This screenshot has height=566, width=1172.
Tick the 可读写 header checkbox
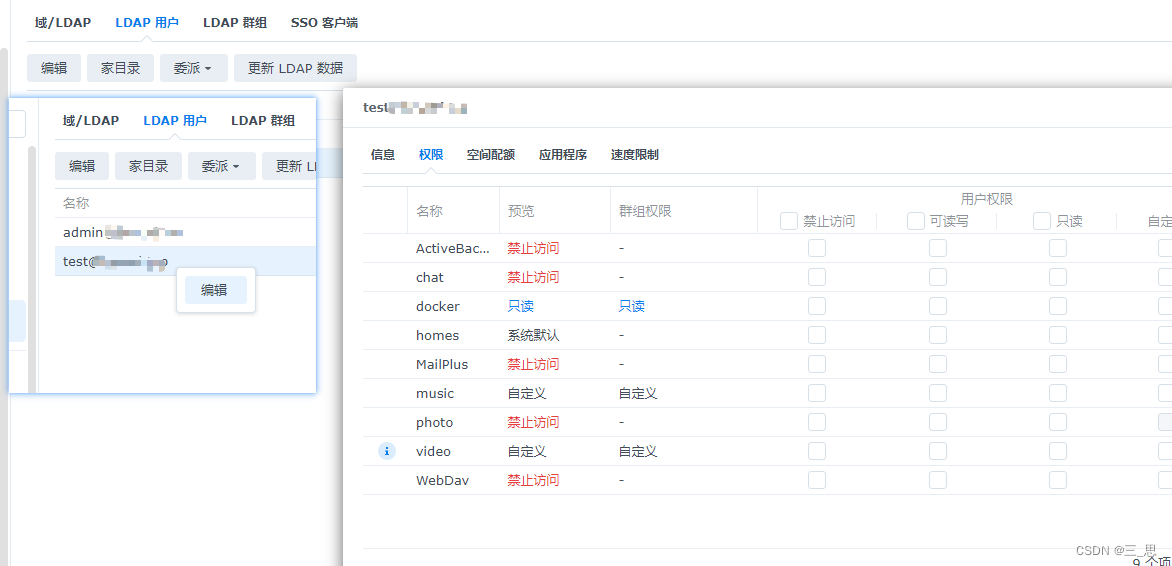coord(916,221)
